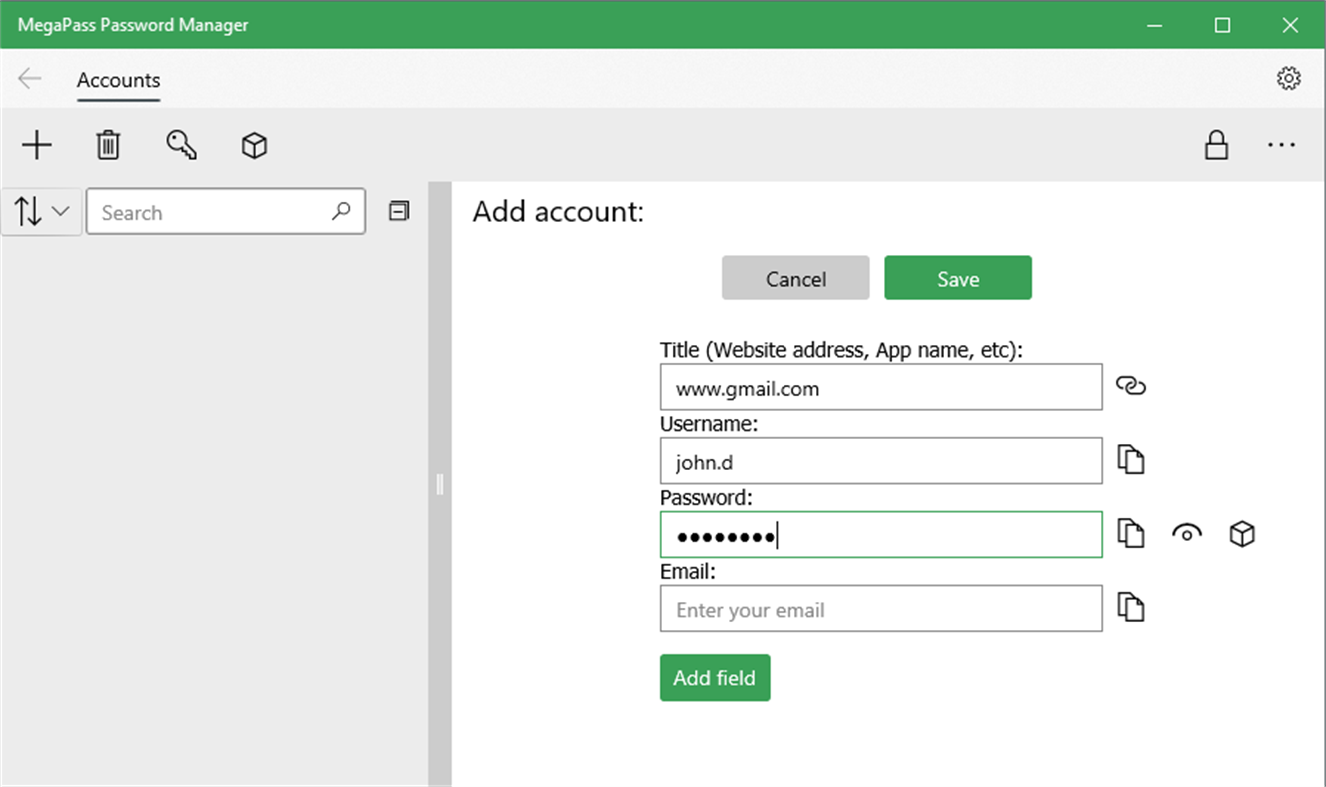Lock the password vault
The image size is (1326, 787).
1216,145
